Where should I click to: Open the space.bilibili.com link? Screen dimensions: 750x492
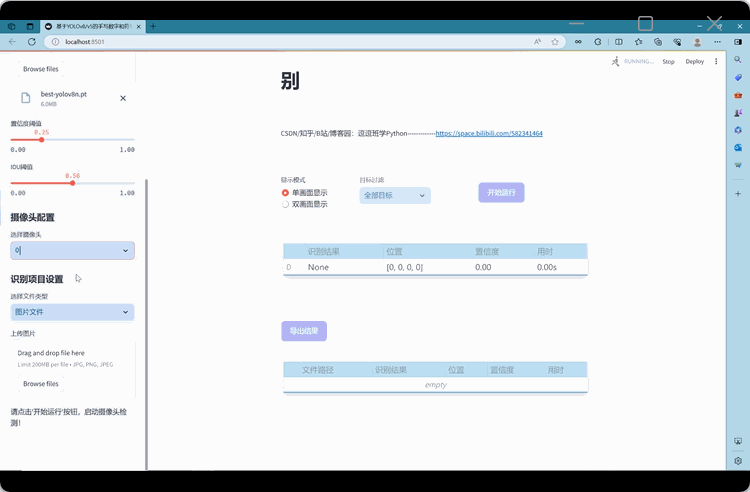(489, 133)
